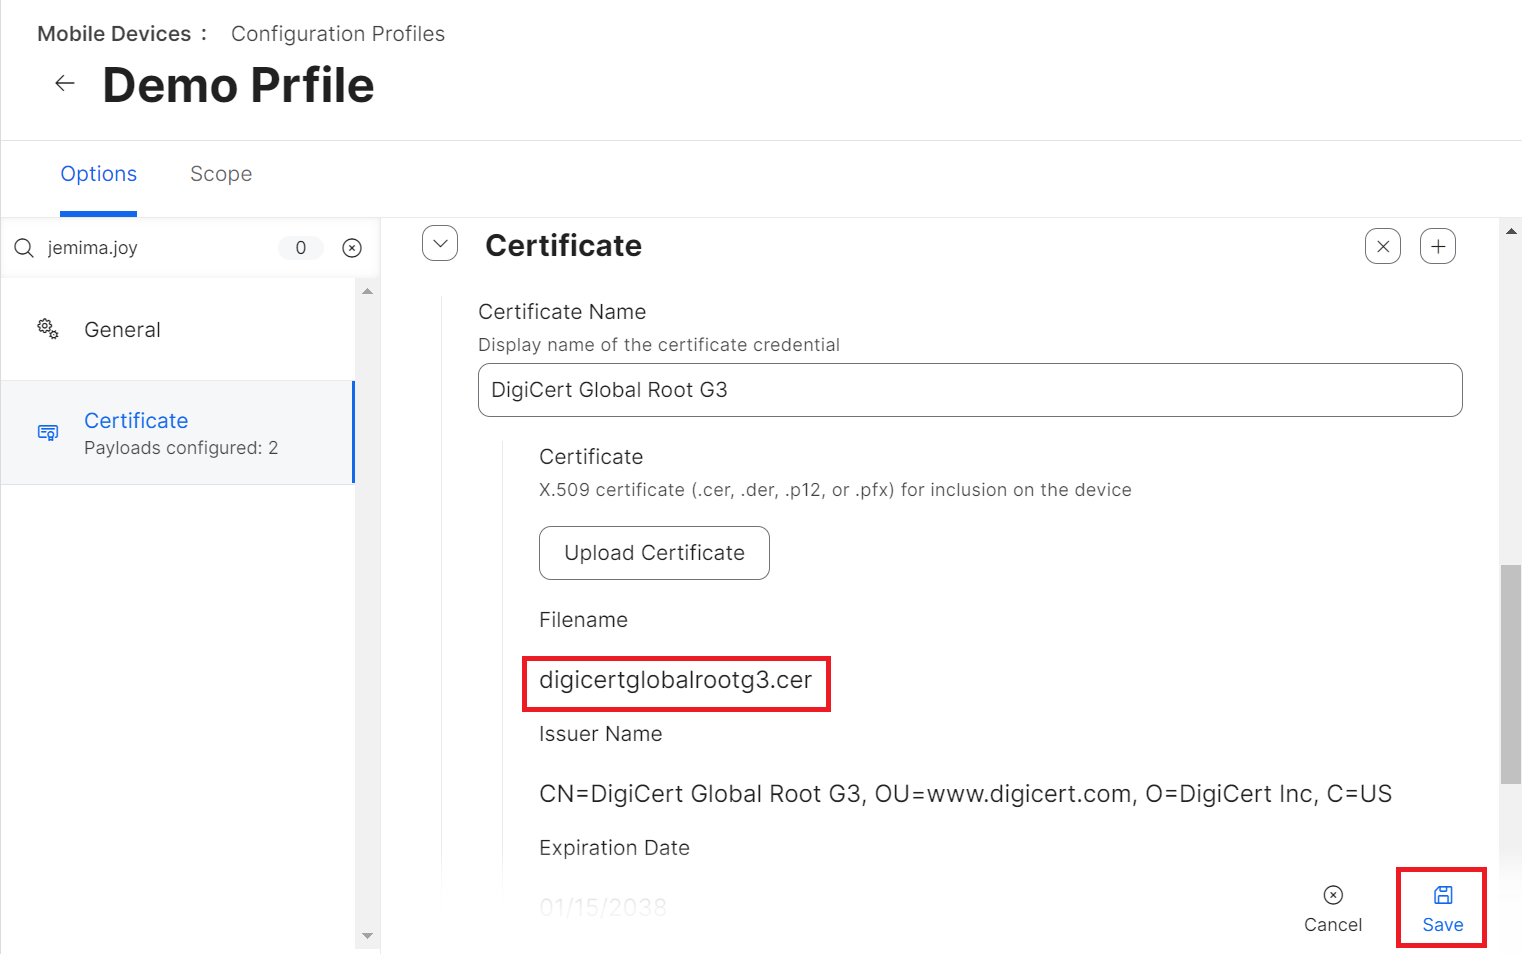The height and width of the screenshot is (954, 1522).
Task: Click the Certificate payload sidebar icon
Action: tap(48, 433)
